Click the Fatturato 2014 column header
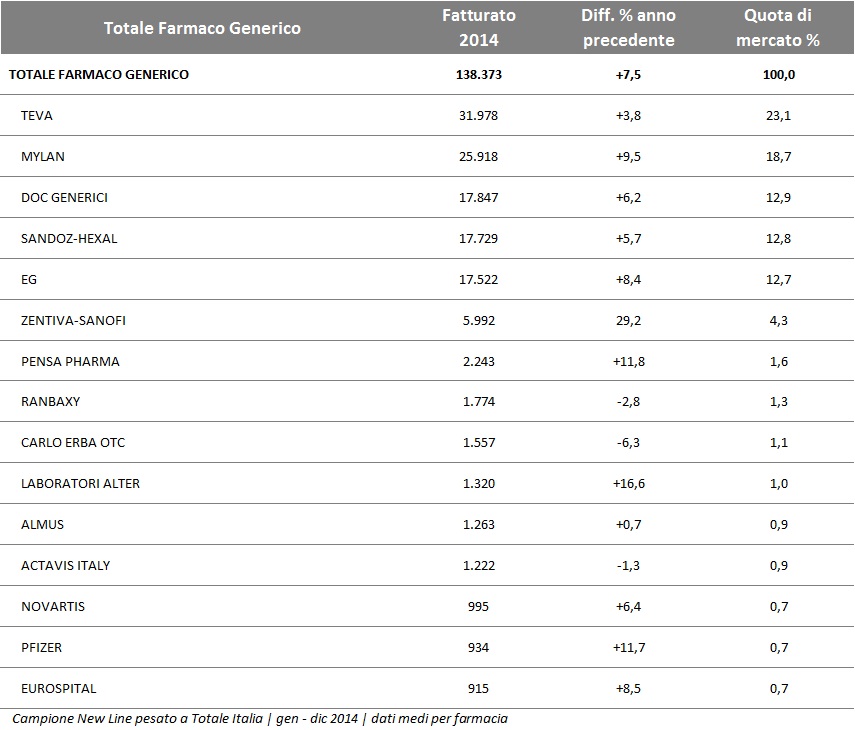The image size is (855, 730). [478, 28]
